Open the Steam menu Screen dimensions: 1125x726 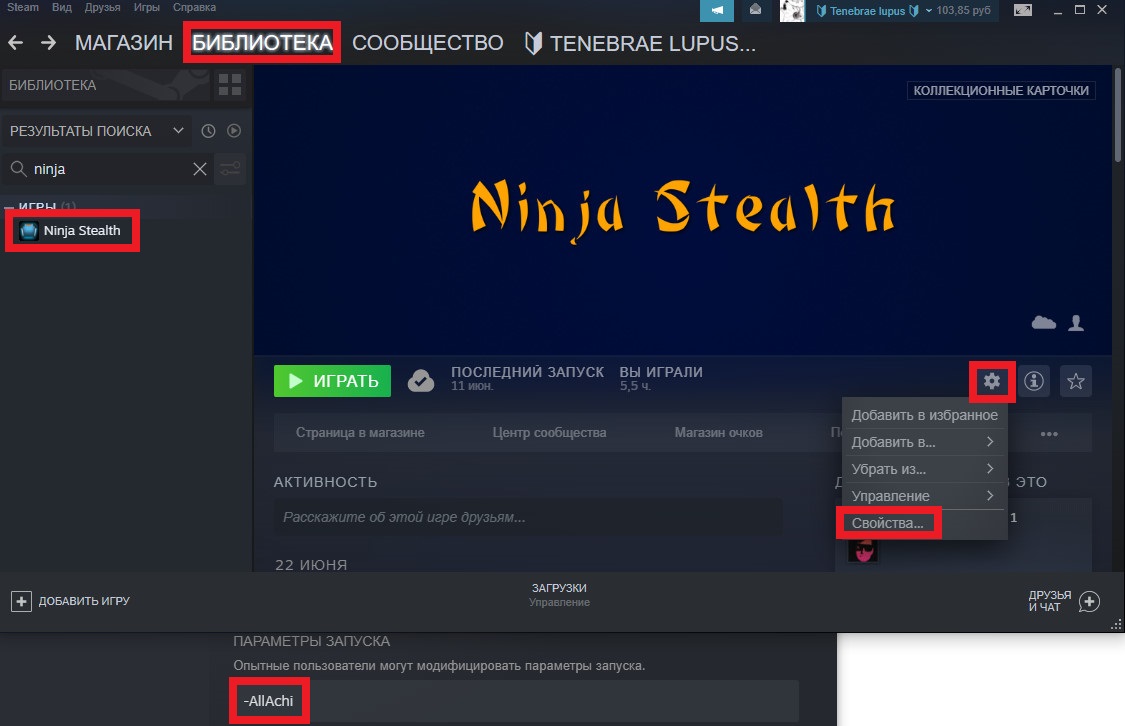pyautogui.click(x=23, y=7)
